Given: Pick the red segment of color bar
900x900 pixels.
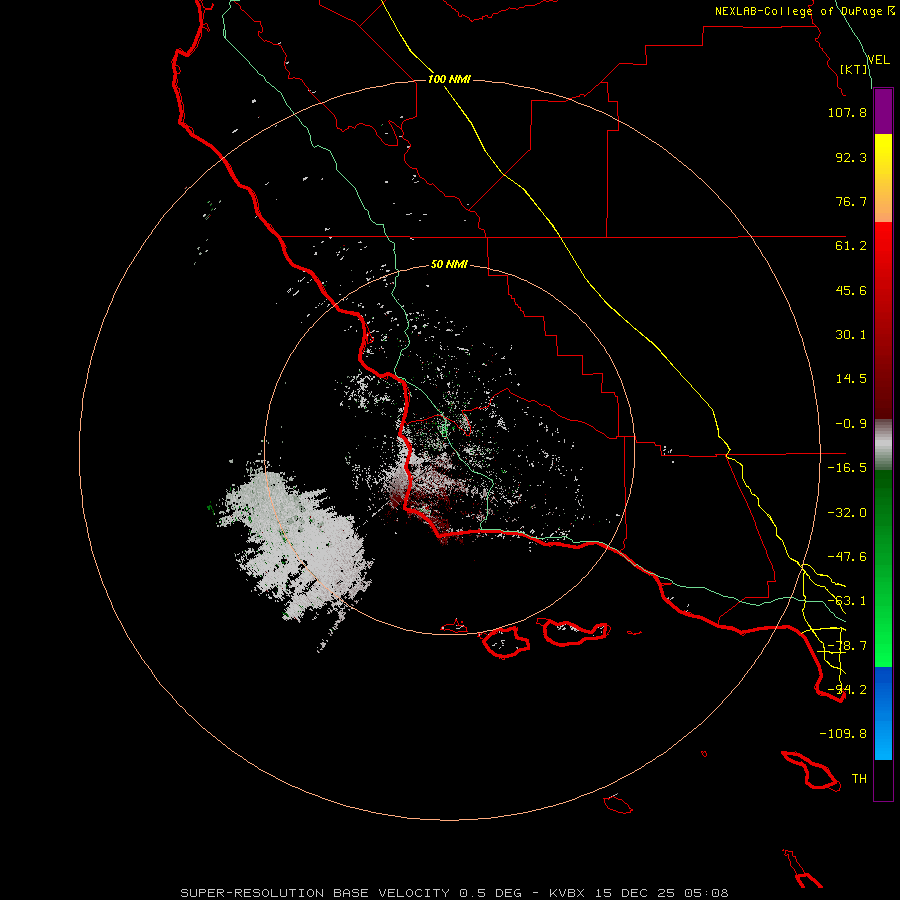Looking at the screenshot, I should [x=883, y=320].
